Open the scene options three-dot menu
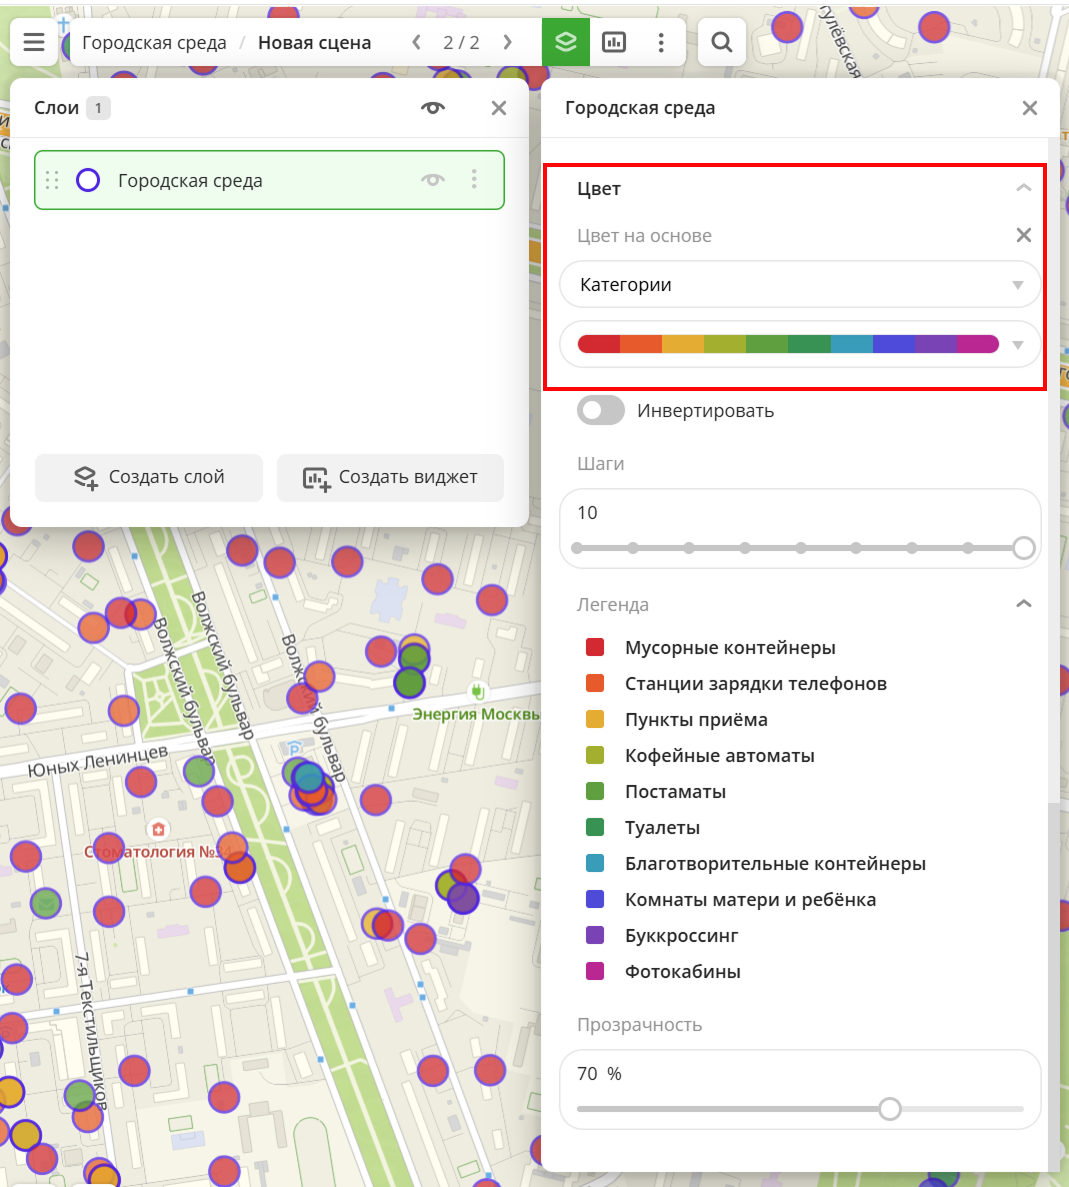 tap(661, 42)
